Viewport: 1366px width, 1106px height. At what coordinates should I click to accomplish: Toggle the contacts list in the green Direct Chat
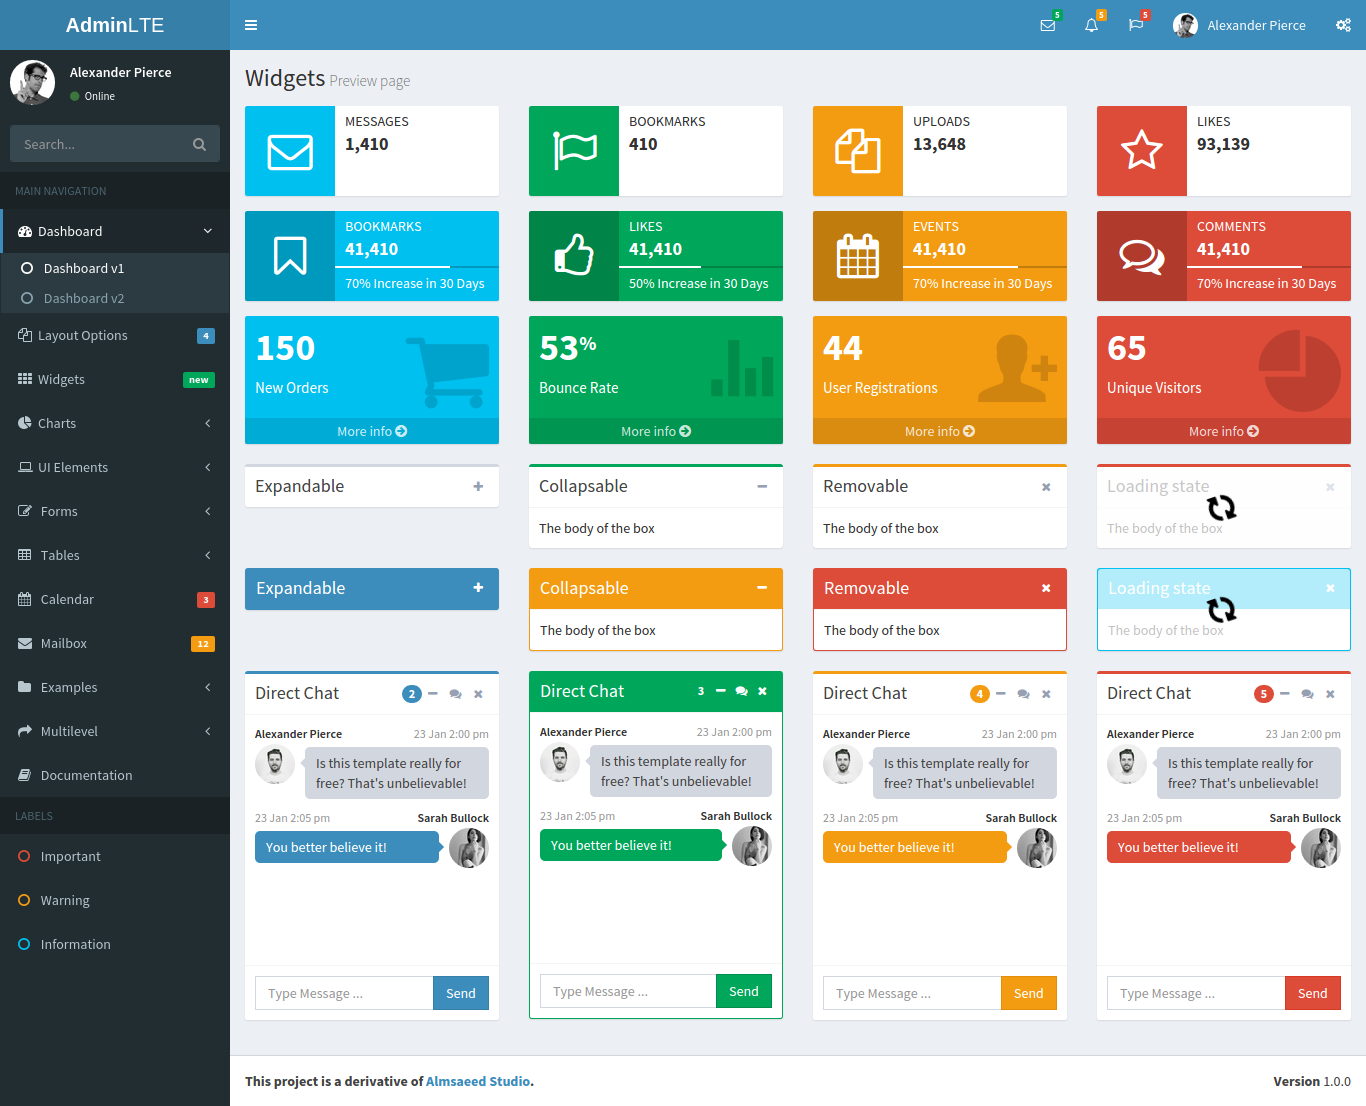click(741, 691)
